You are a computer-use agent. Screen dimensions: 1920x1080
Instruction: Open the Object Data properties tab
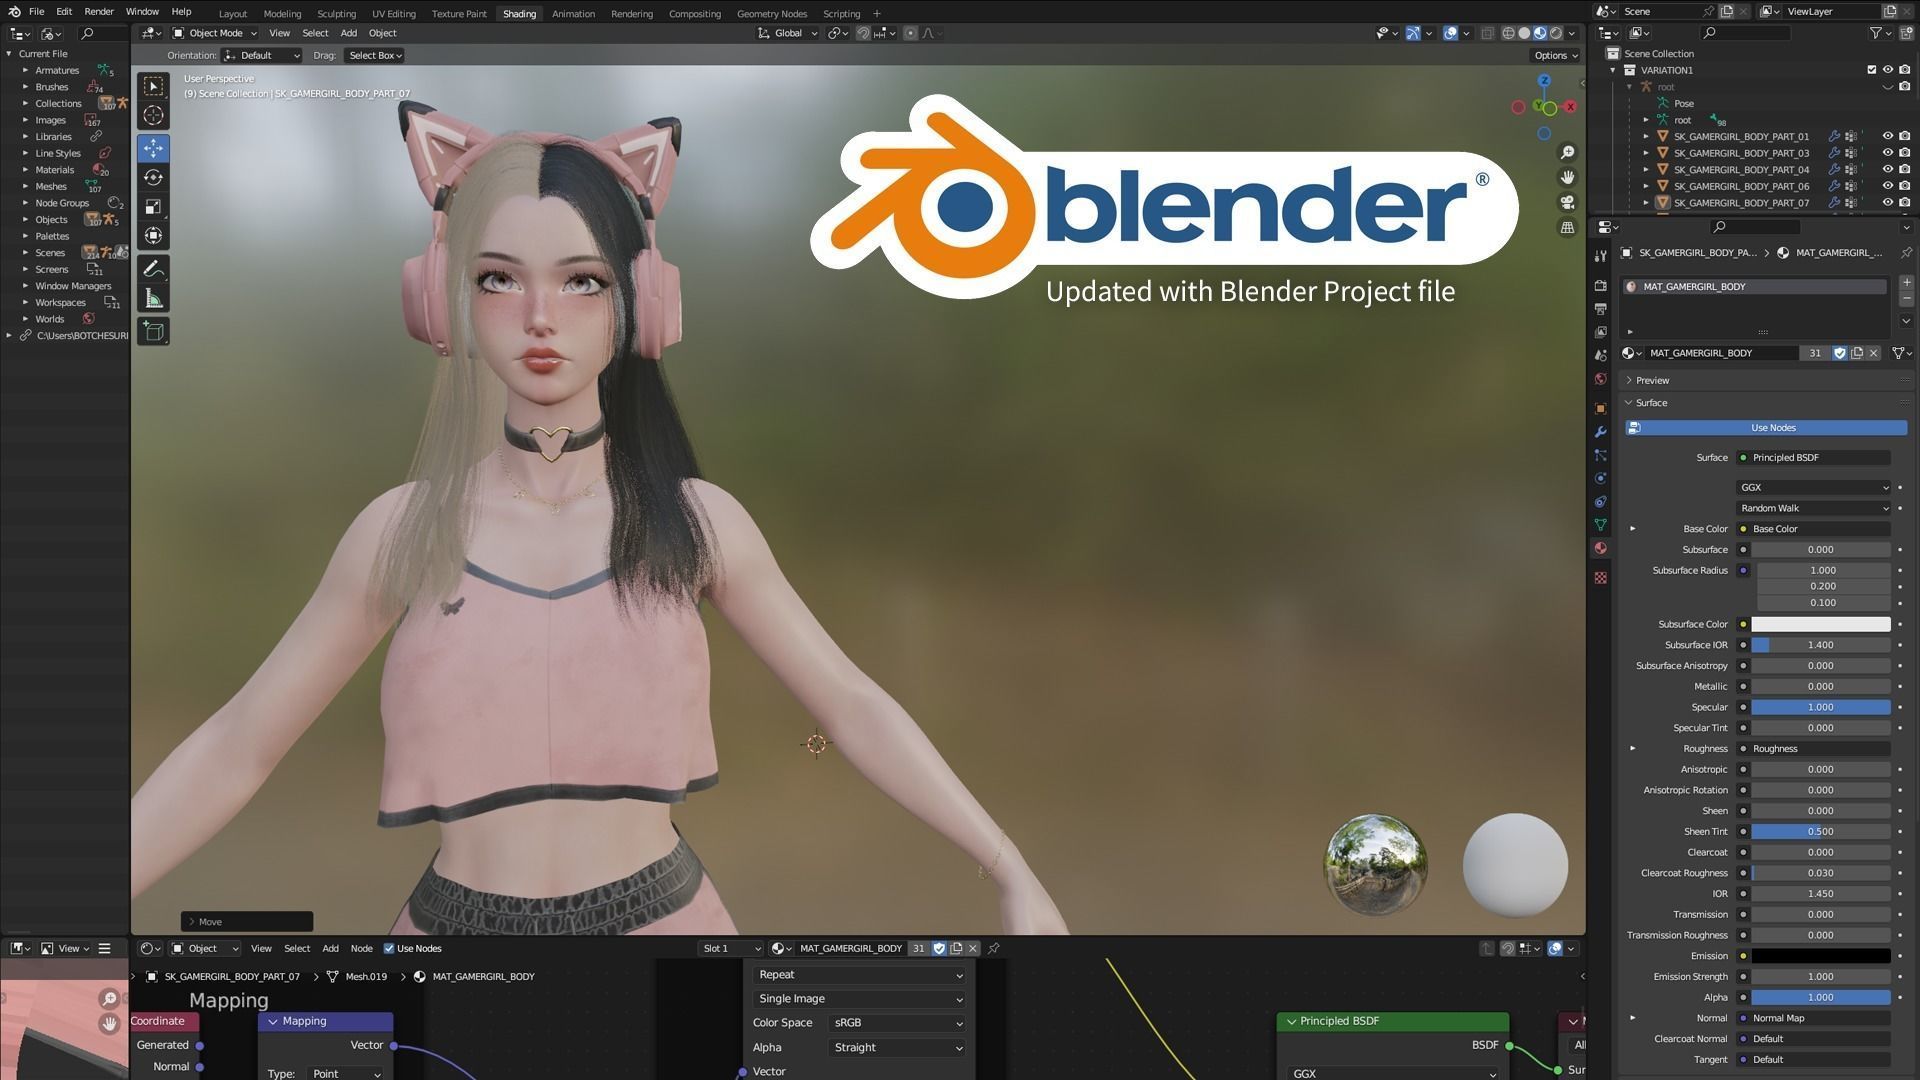1601,525
